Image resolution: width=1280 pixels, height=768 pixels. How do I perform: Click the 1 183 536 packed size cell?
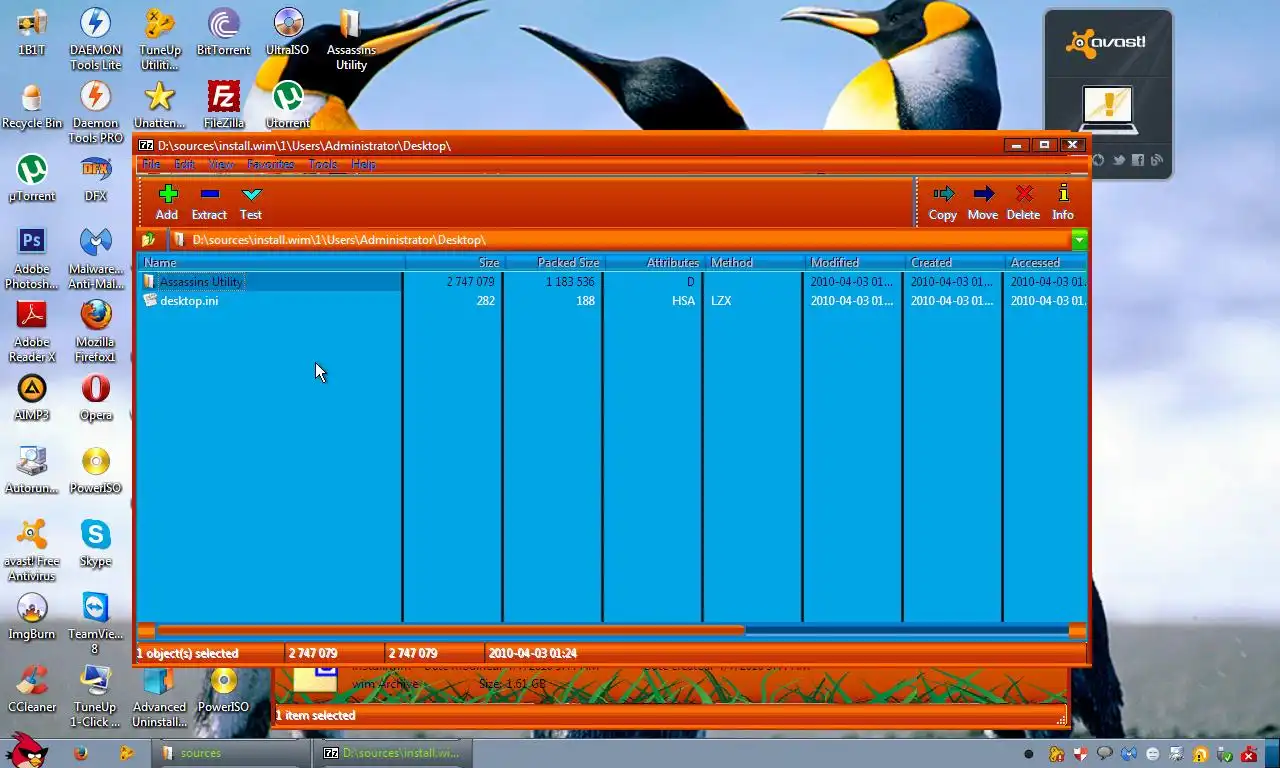pos(570,282)
